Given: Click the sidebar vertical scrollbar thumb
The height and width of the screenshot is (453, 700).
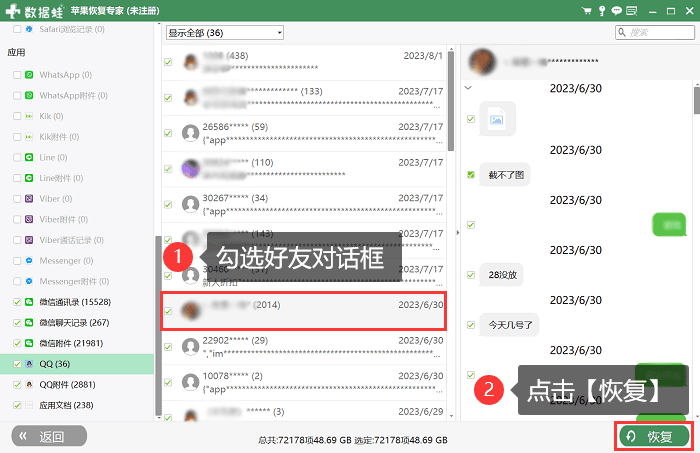Looking at the screenshot, I should click(x=158, y=325).
